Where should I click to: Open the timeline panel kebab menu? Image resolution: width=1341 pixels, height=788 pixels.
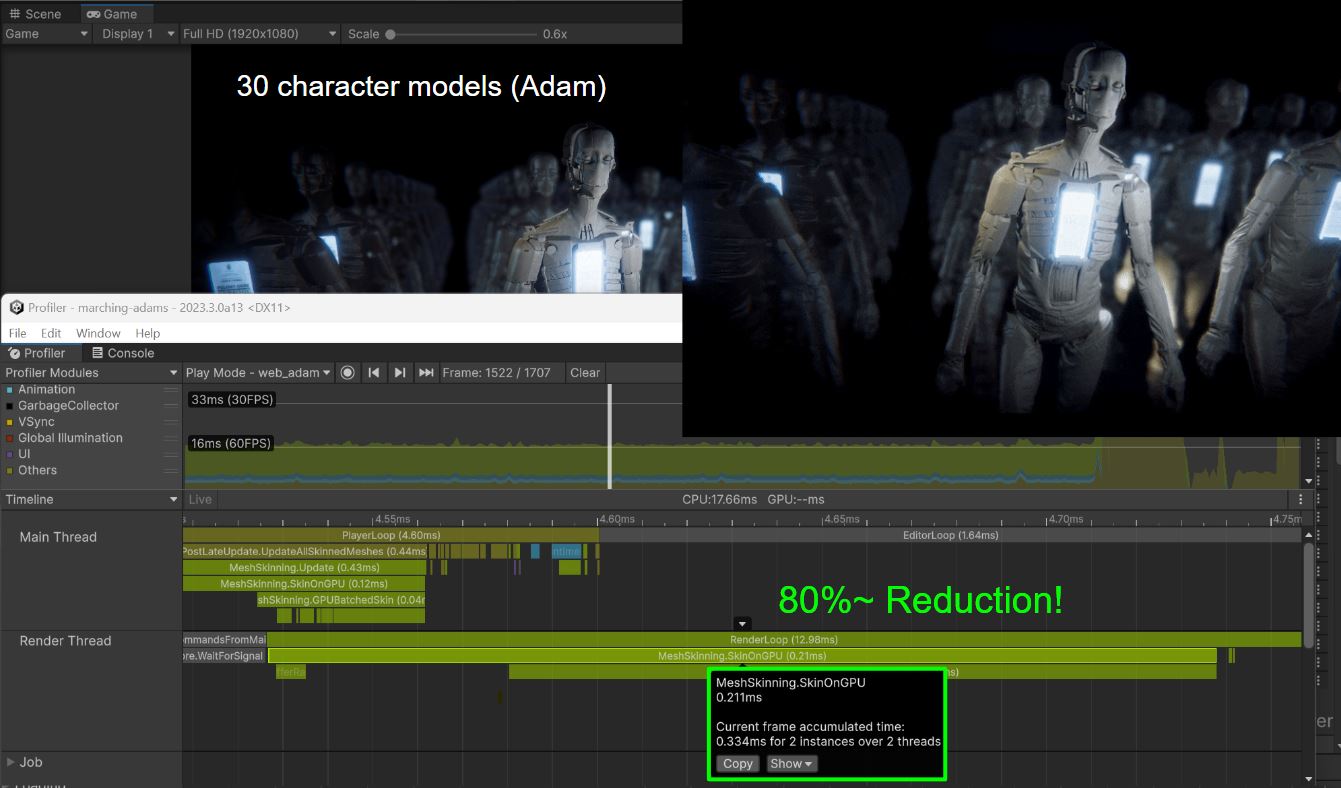point(1300,499)
